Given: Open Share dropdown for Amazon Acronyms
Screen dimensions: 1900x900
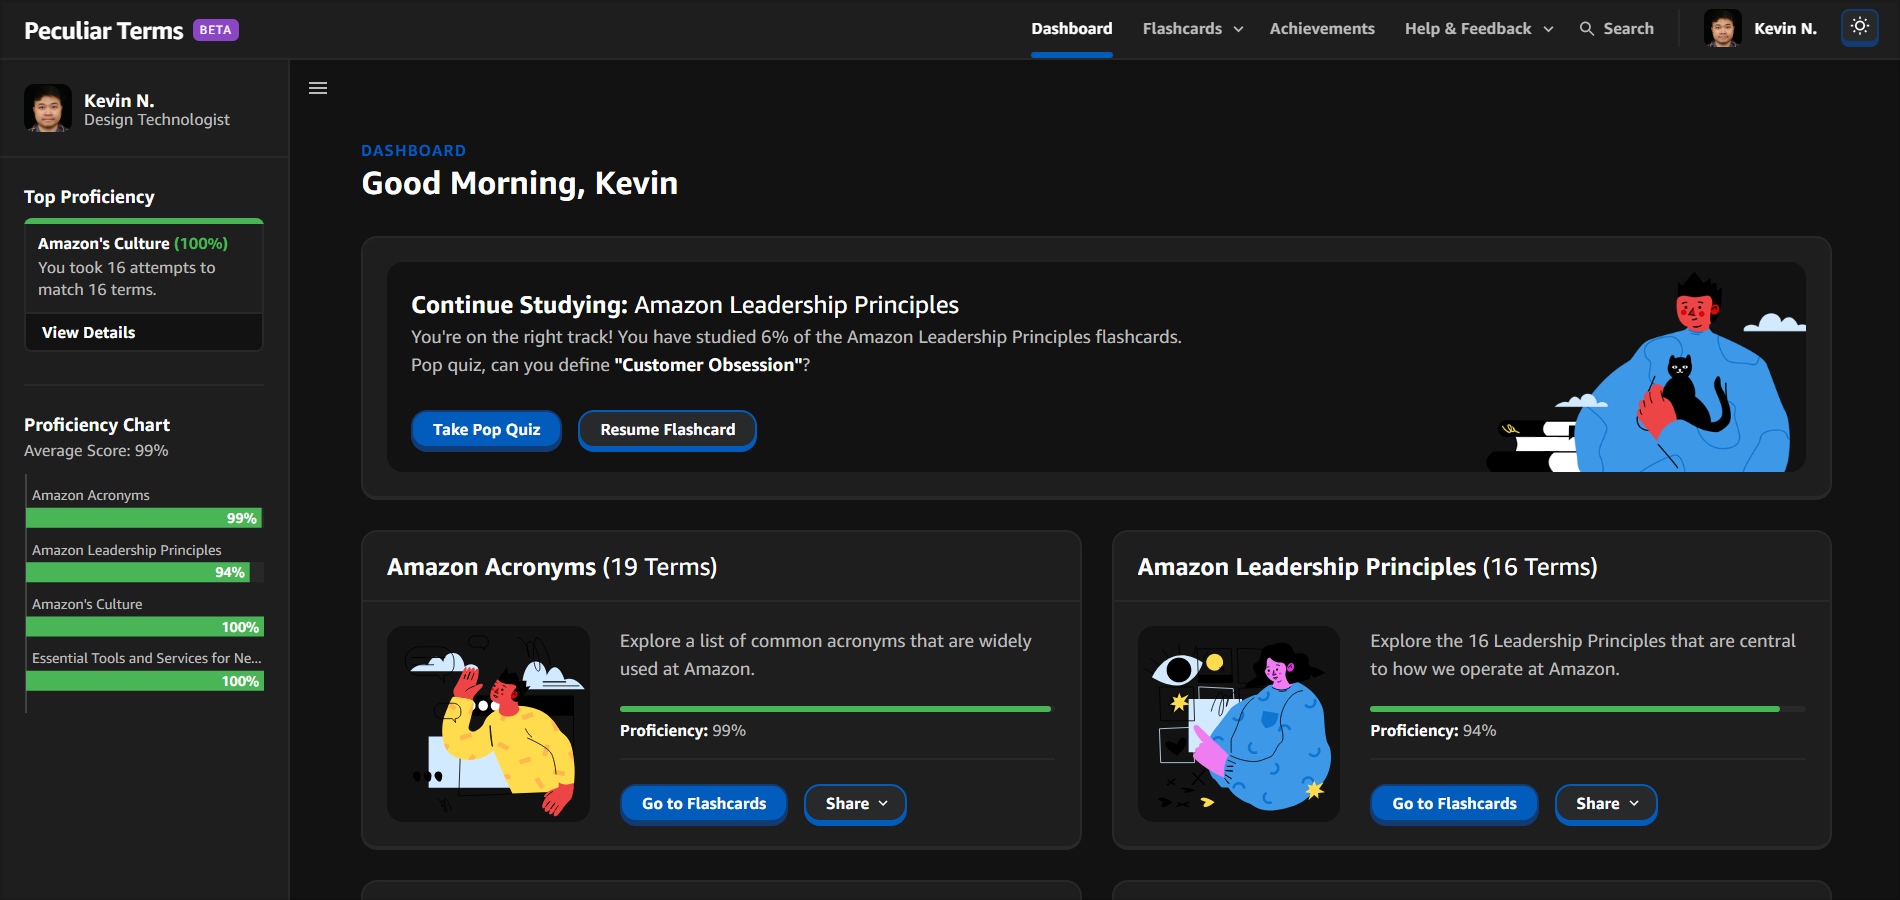Looking at the screenshot, I should pos(856,803).
